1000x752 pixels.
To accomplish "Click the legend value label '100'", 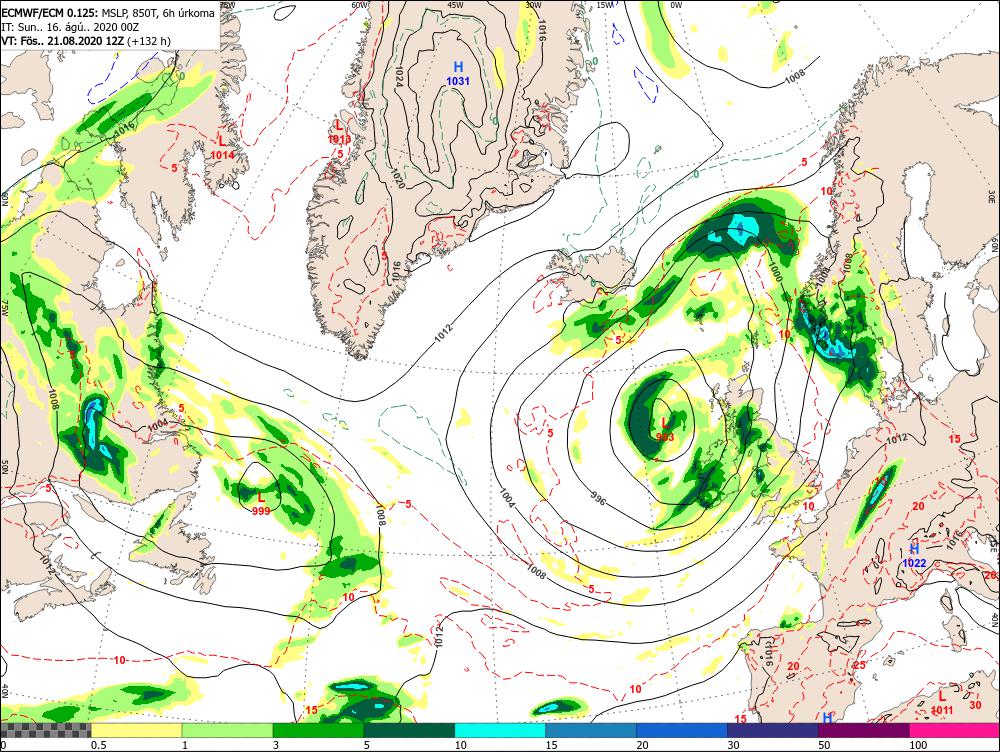I will 918,745.
